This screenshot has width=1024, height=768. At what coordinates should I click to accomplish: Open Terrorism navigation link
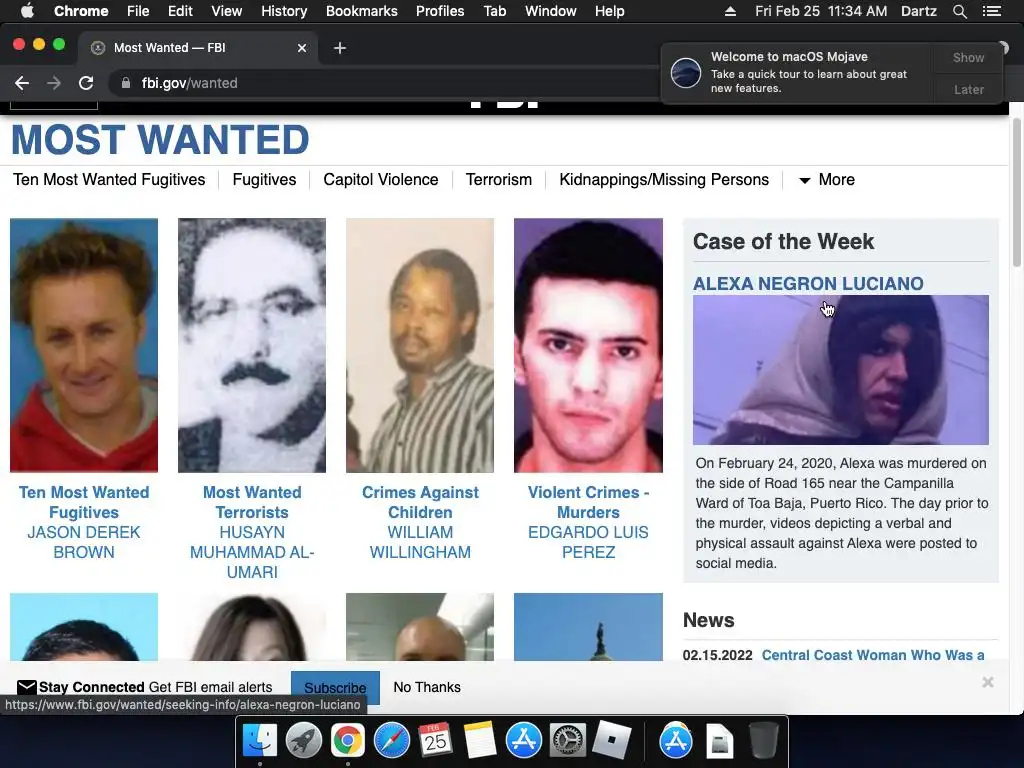tap(499, 180)
